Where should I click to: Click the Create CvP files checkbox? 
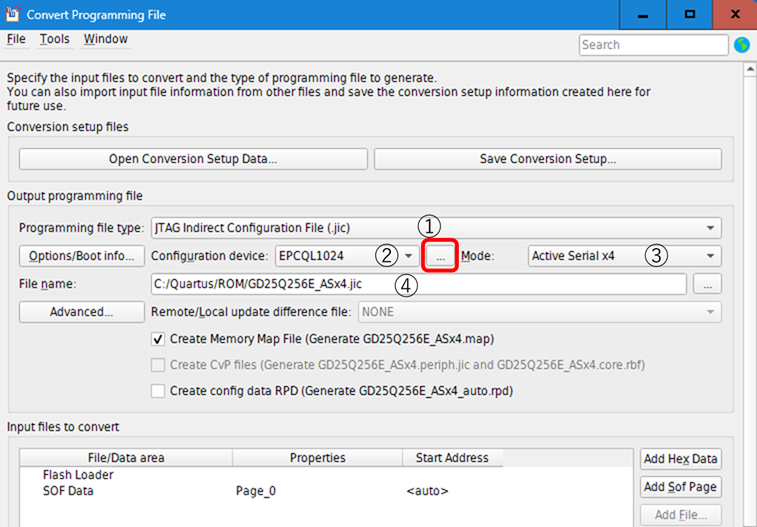(158, 365)
